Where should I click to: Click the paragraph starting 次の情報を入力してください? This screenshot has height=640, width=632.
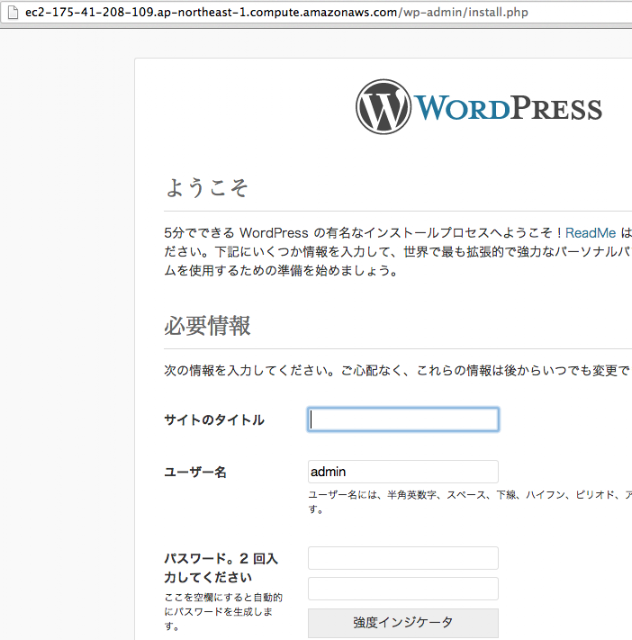(x=398, y=370)
